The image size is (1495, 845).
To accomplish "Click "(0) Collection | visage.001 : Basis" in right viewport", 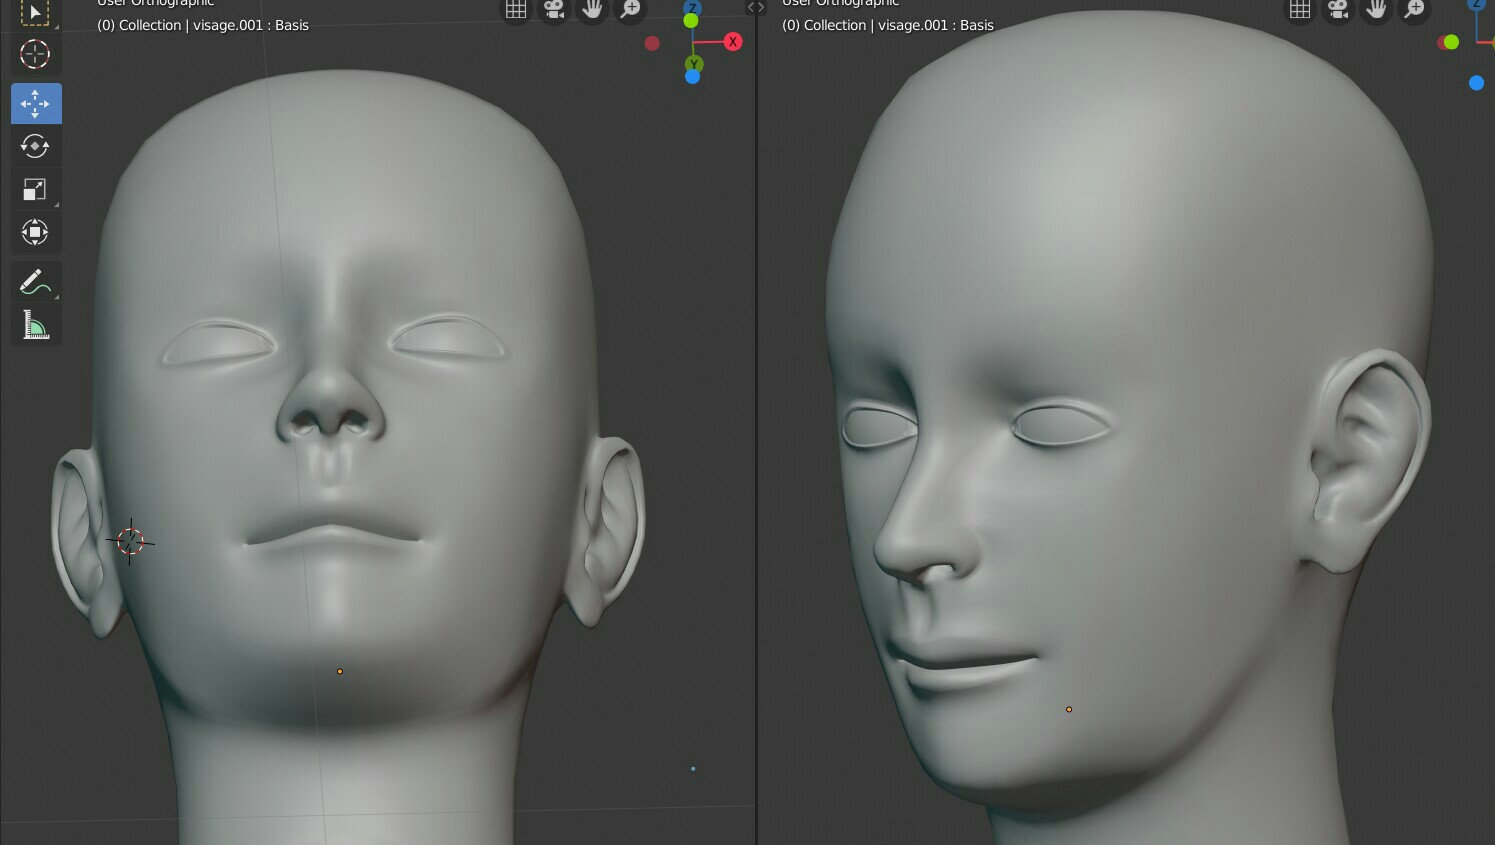I will click(888, 25).
